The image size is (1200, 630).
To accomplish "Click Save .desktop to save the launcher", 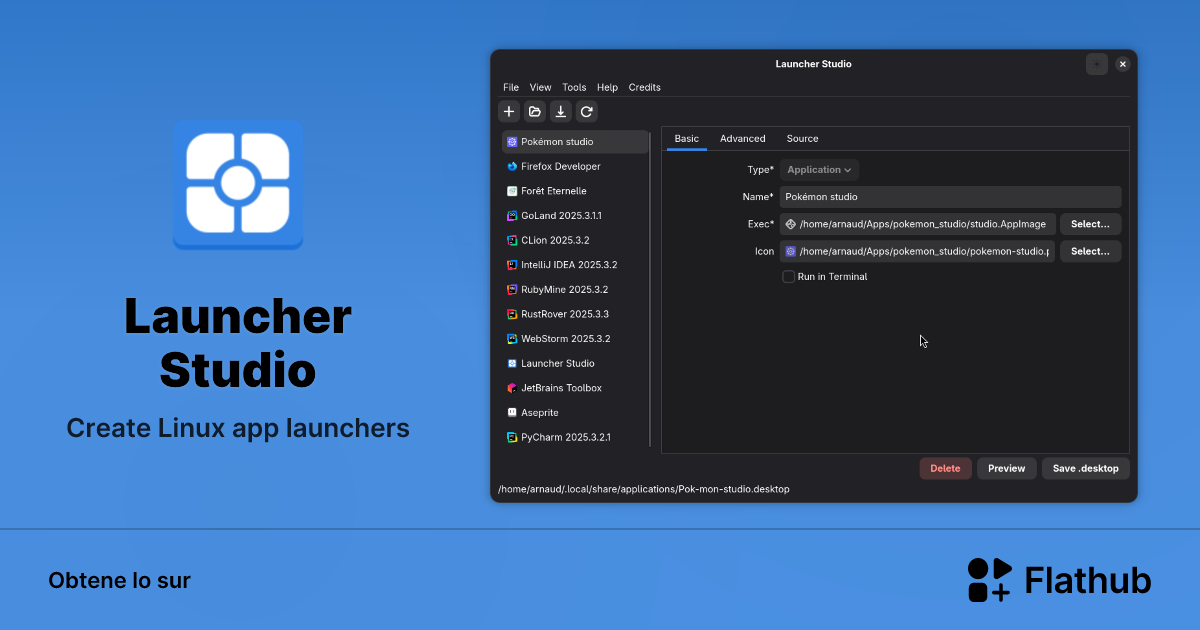I will tap(1085, 468).
